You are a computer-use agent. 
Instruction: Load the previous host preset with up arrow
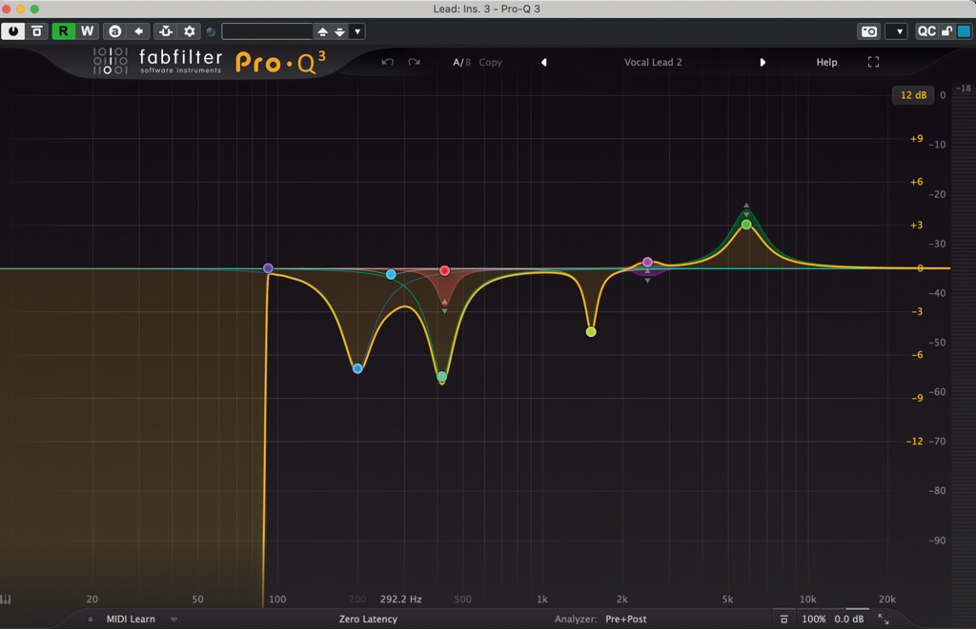tap(322, 31)
